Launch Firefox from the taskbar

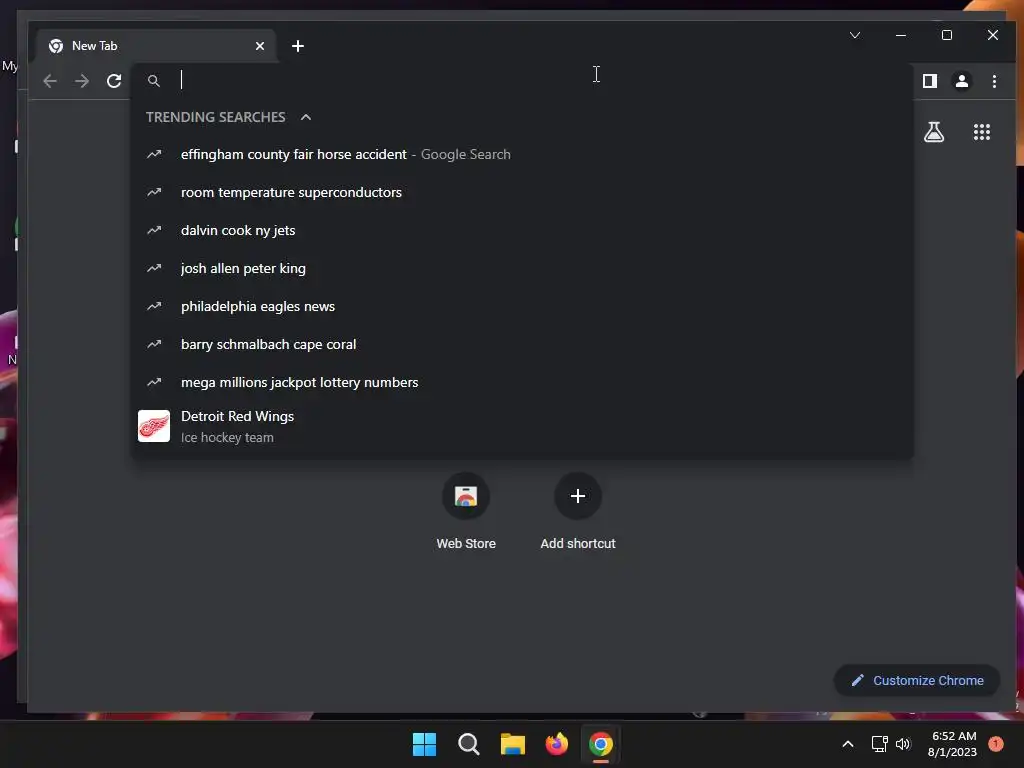(556, 744)
